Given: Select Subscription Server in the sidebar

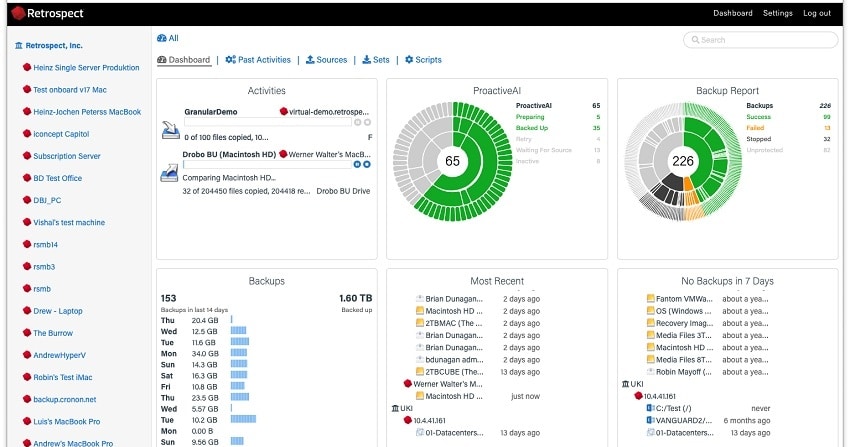Looking at the screenshot, I should click(67, 156).
